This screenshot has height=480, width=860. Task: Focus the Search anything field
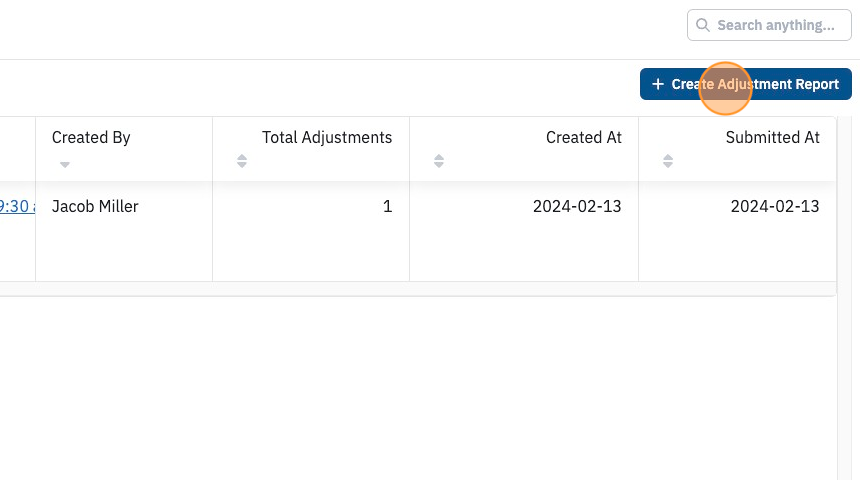(x=769, y=25)
